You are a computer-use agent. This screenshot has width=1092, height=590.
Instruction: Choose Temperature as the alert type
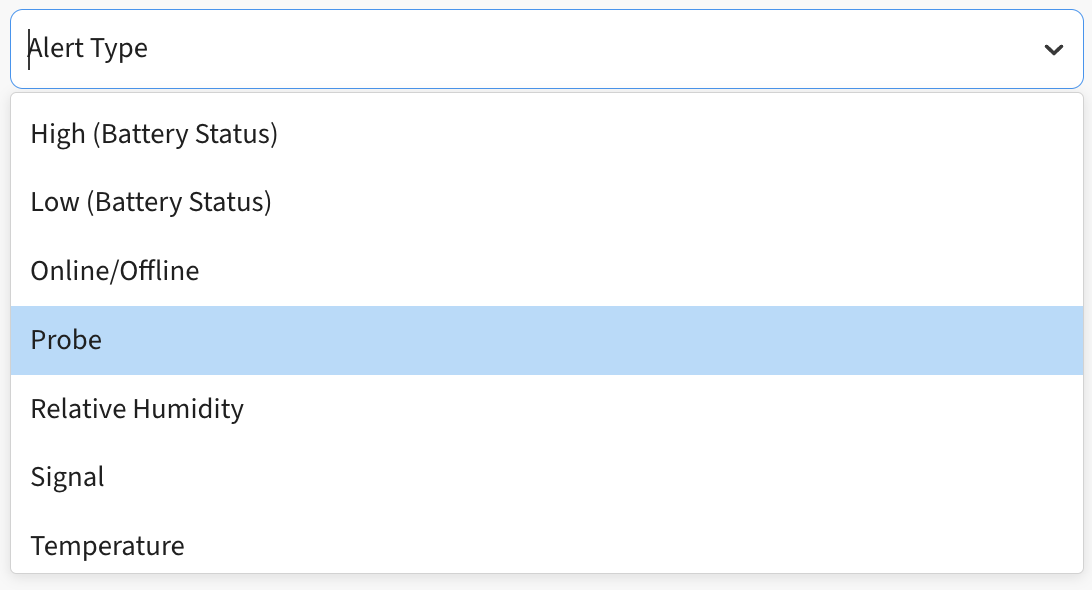click(x=107, y=546)
